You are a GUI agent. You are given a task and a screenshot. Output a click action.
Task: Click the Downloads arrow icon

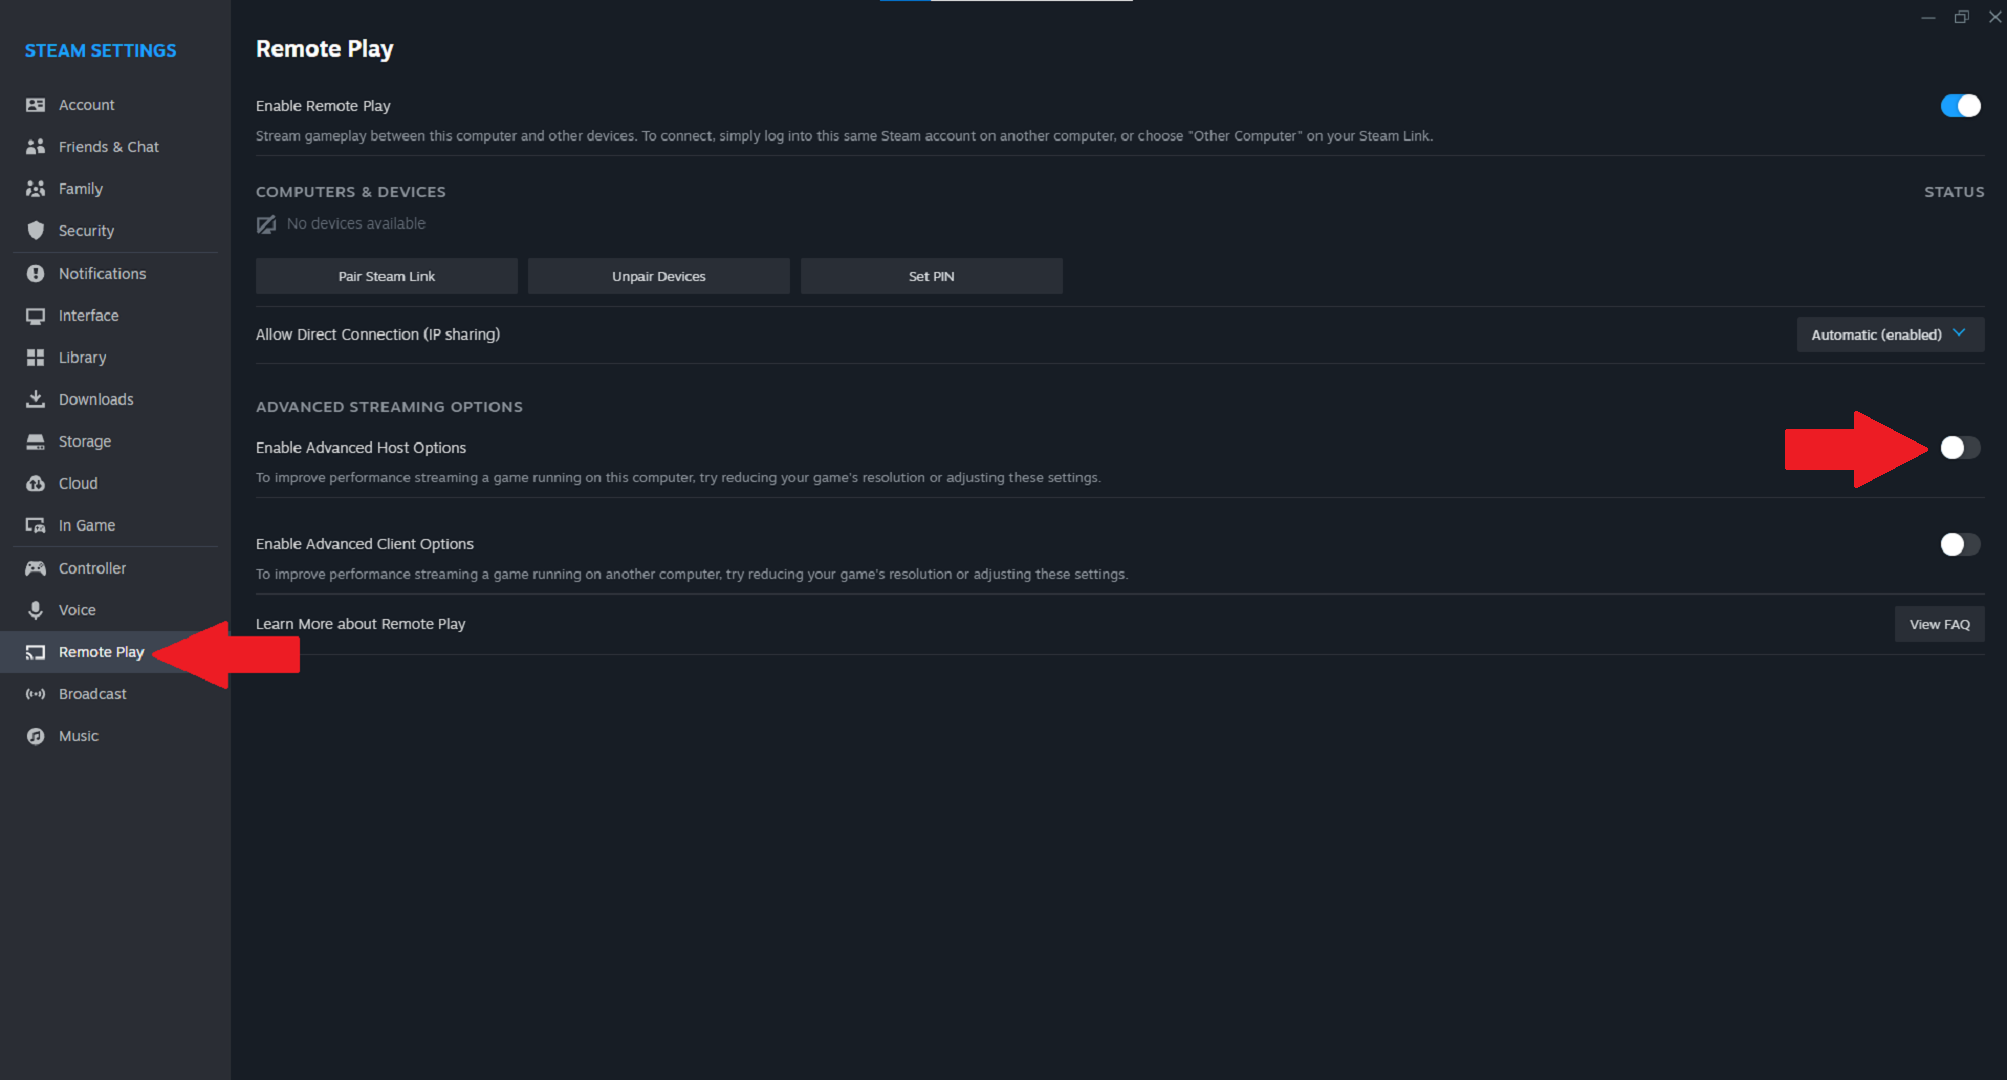(x=36, y=399)
